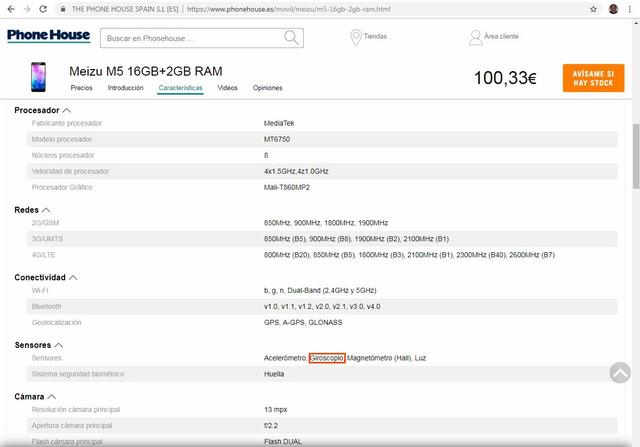Click the Velocidad de procesador label
The height and width of the screenshot is (447, 640).
[70, 171]
